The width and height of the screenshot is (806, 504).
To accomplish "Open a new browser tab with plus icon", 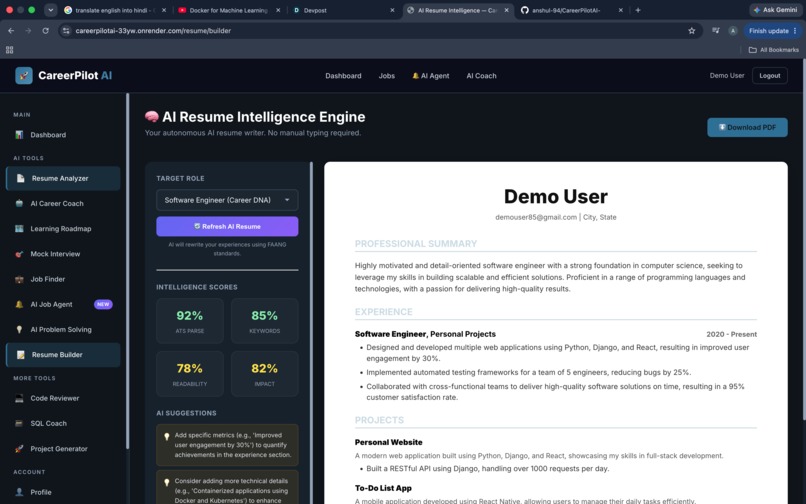I will [638, 10].
